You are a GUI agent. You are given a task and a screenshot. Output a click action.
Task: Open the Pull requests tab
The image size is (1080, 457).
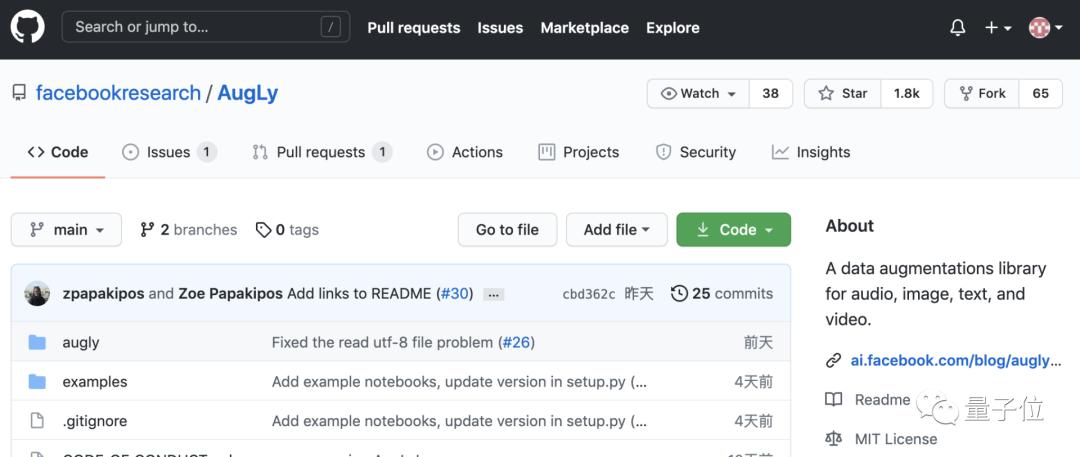[x=322, y=152]
